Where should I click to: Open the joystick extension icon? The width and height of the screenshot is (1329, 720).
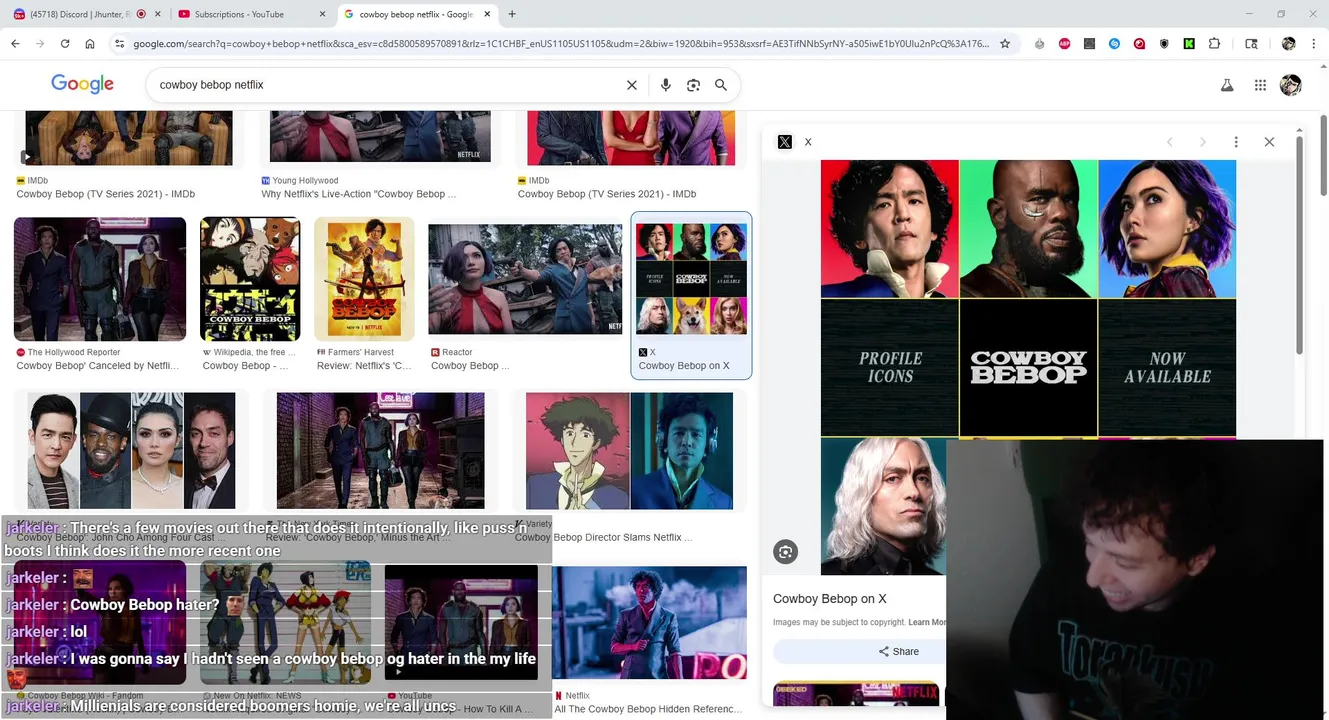coord(1040,44)
